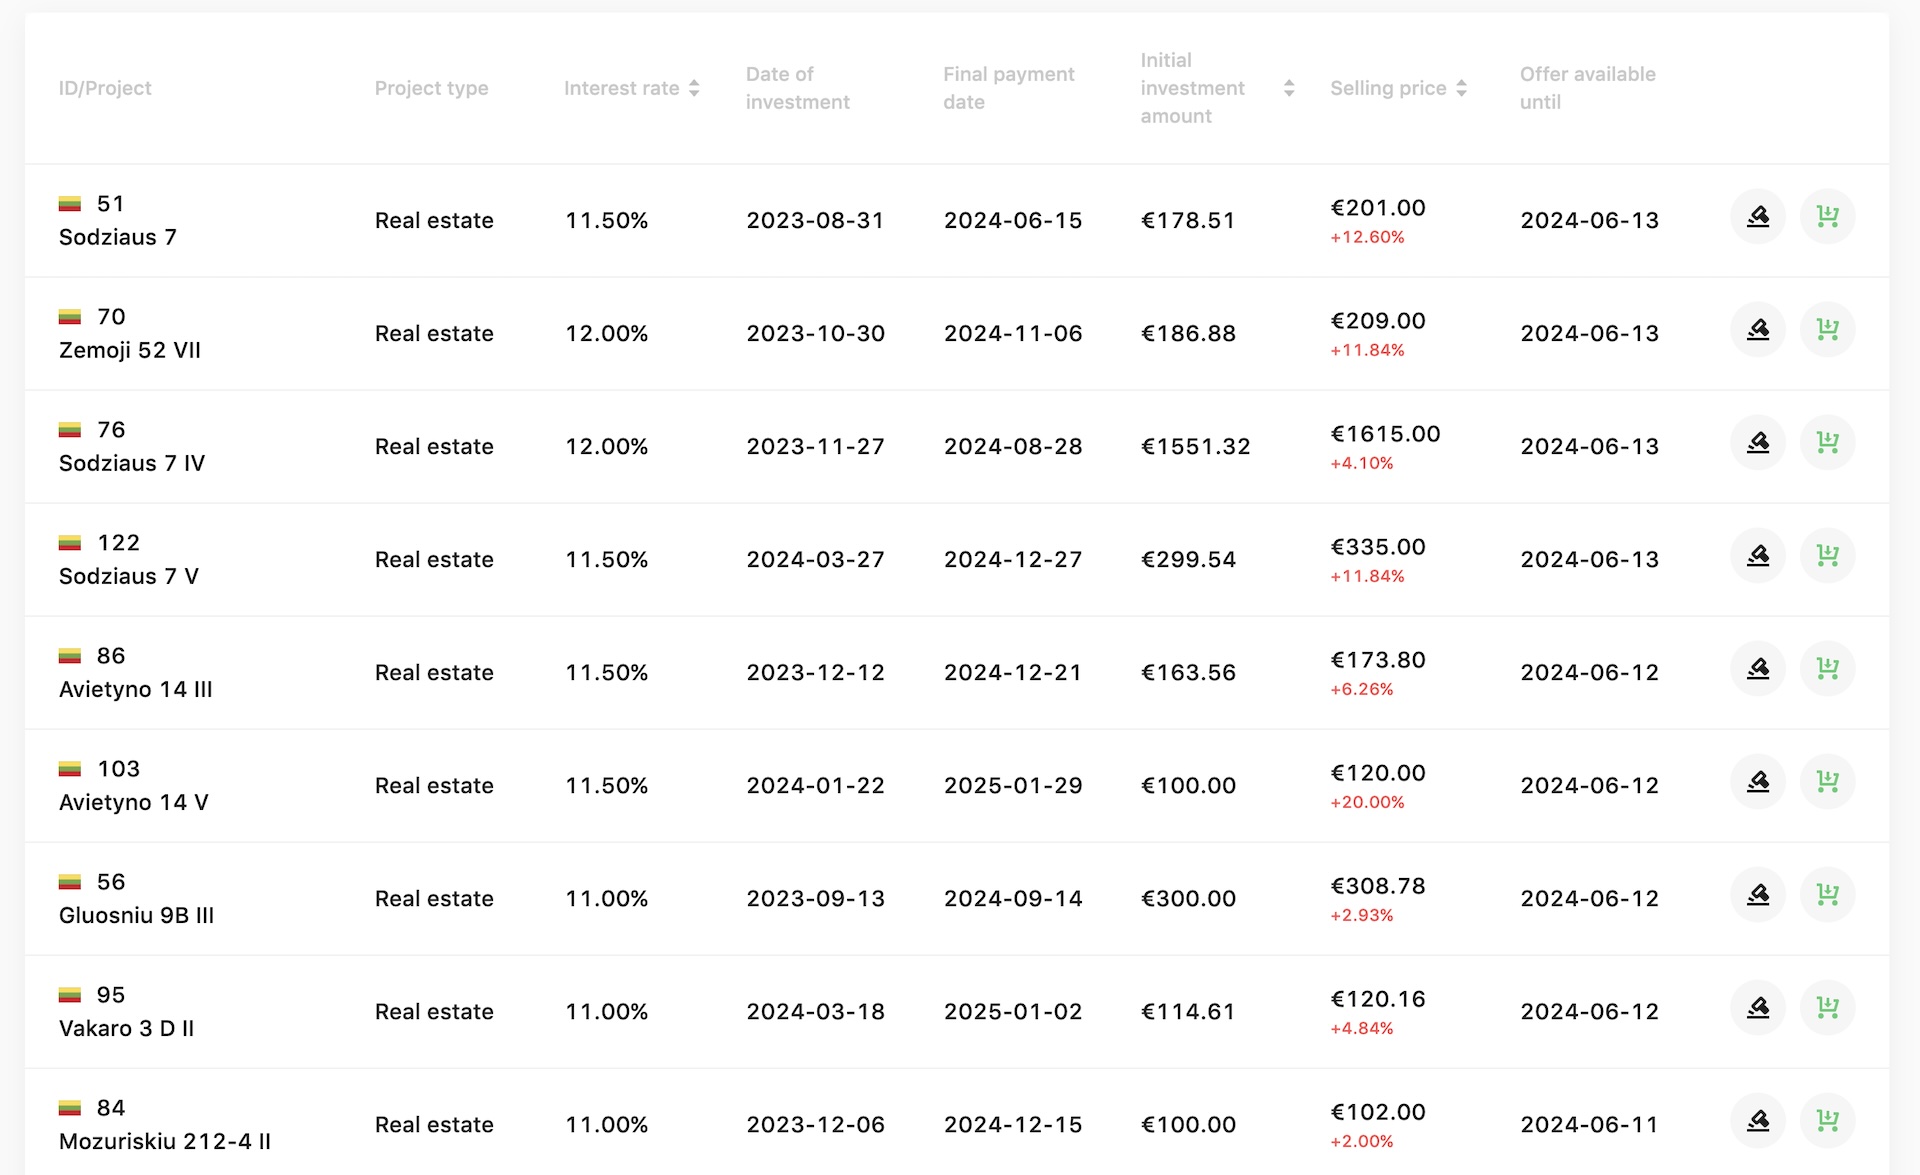Open Gluosniu 9B III project name

136,916
